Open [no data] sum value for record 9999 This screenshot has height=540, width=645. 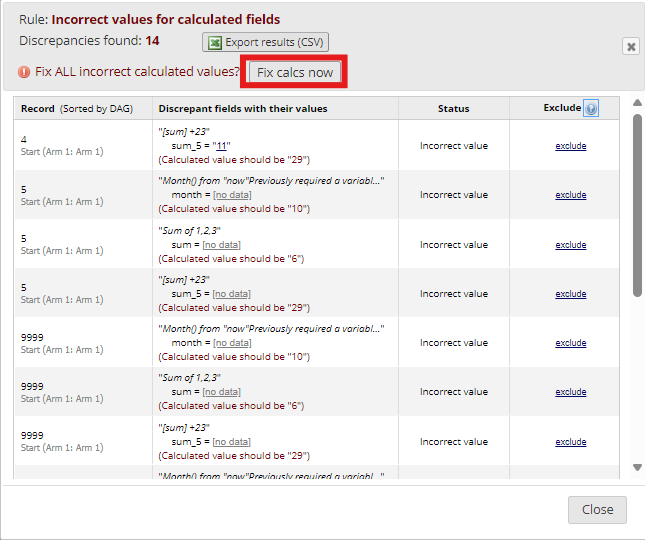pos(221,392)
